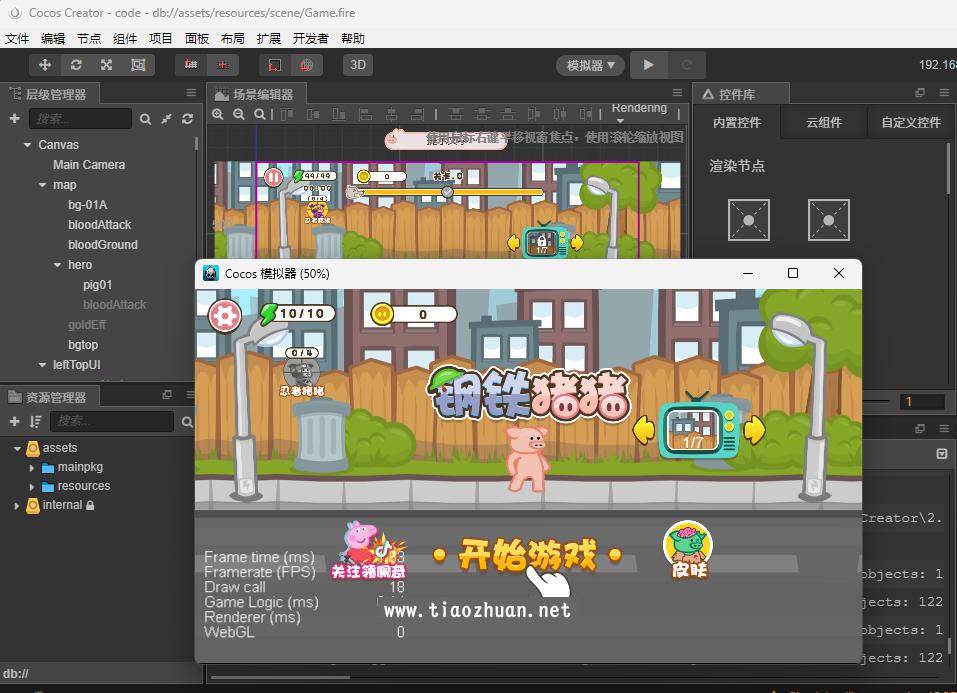The image size is (957, 693).
Task: Click the refresh preview button next to play
Action: click(687, 65)
